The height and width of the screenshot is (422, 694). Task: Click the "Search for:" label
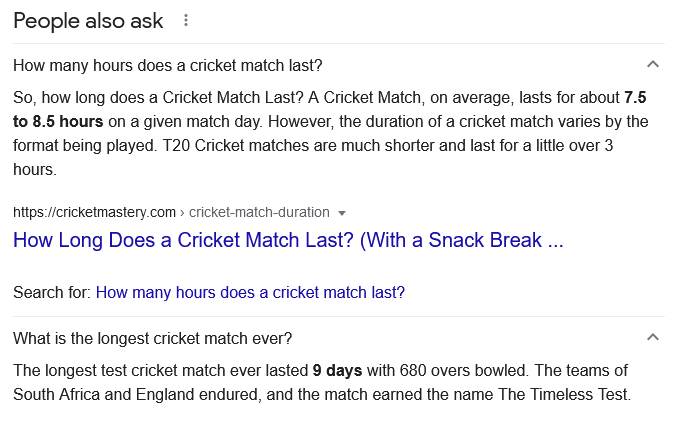[52, 293]
